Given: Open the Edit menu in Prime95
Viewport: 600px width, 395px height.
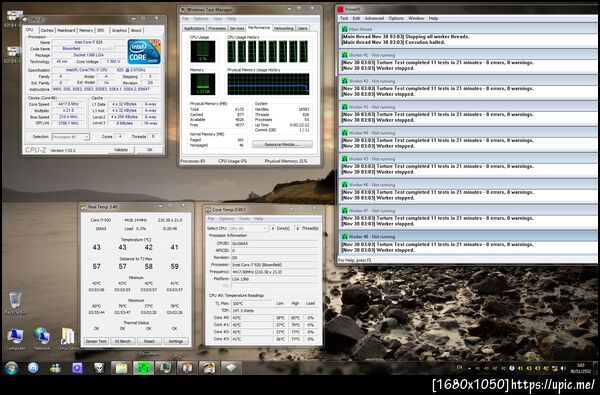Looking at the screenshot, I should pyautogui.click(x=356, y=18).
